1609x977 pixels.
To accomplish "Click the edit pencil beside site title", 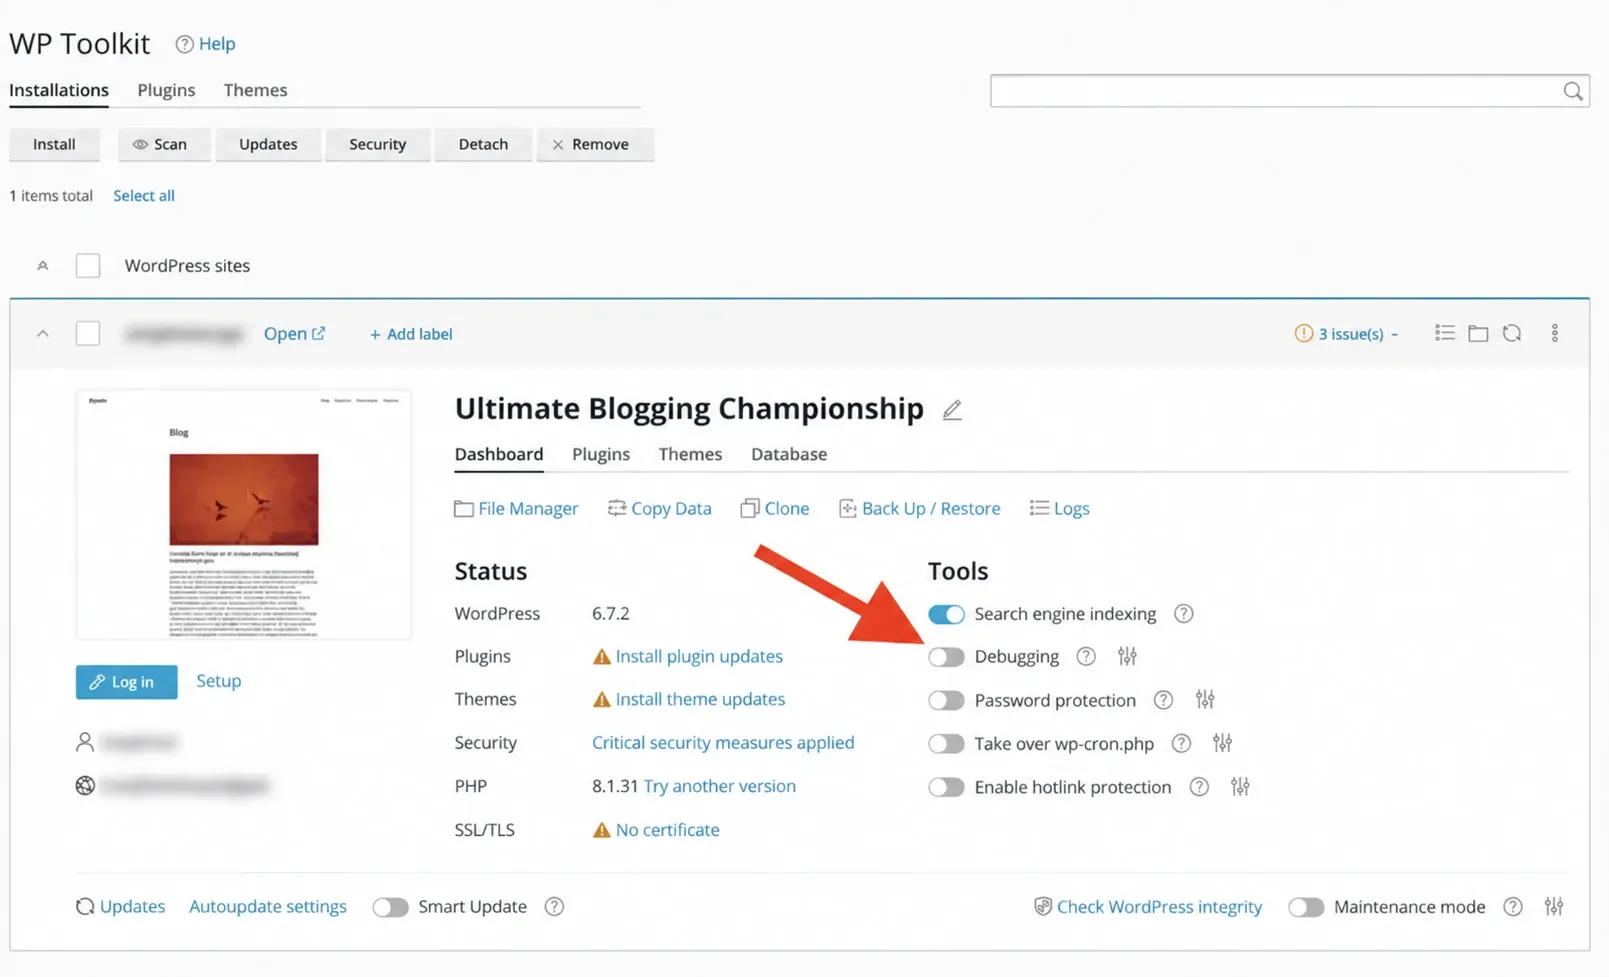I will pos(952,410).
